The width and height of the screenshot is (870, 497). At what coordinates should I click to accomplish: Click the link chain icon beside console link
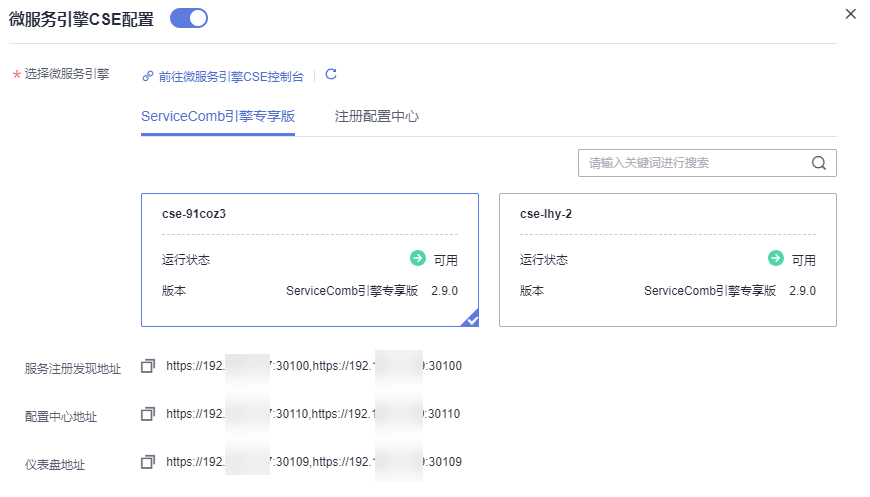pos(148,76)
